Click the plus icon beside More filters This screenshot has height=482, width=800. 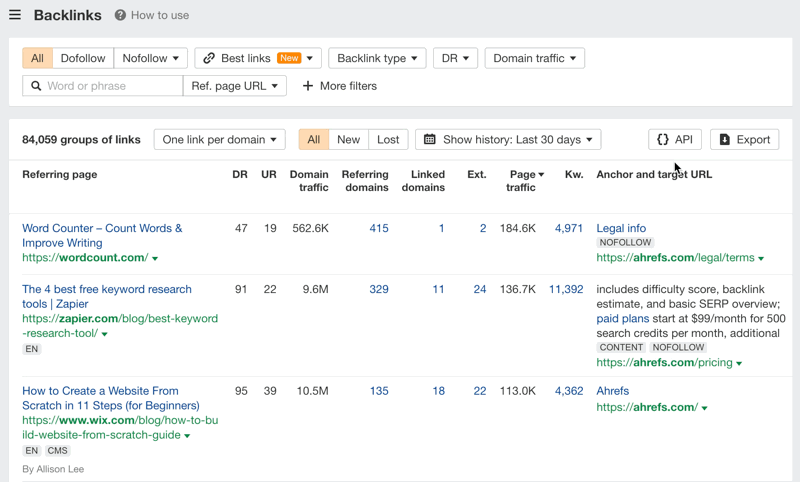click(x=308, y=86)
